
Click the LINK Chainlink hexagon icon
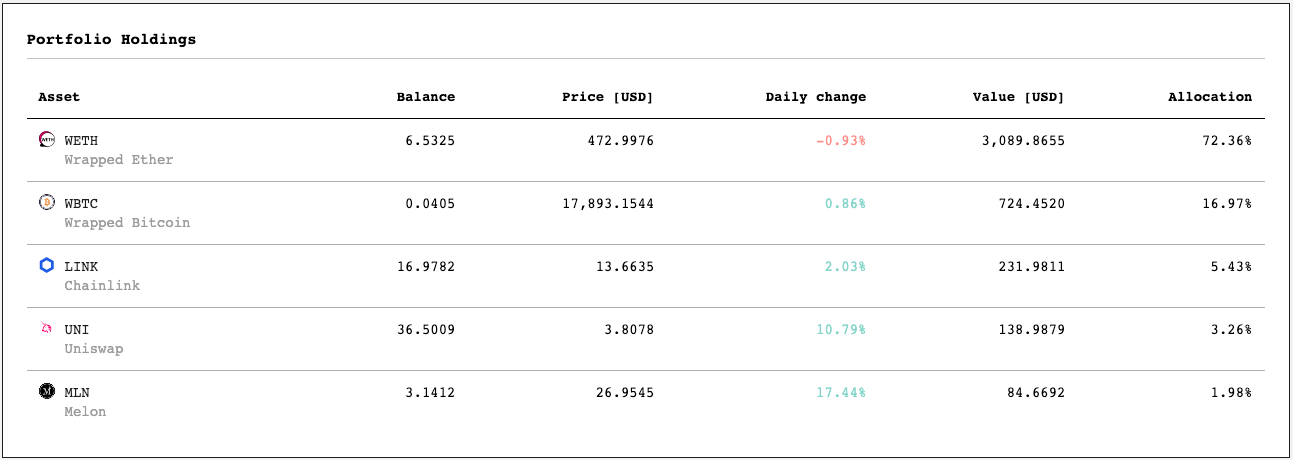click(46, 266)
